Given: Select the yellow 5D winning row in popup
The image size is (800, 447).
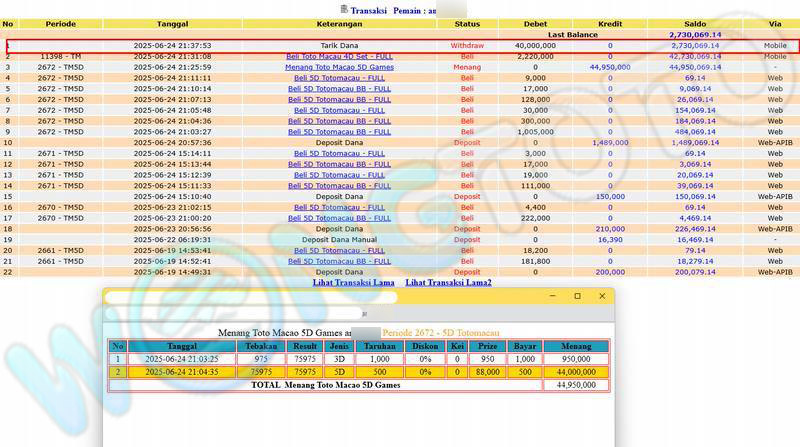Looking at the screenshot, I should pos(360,371).
